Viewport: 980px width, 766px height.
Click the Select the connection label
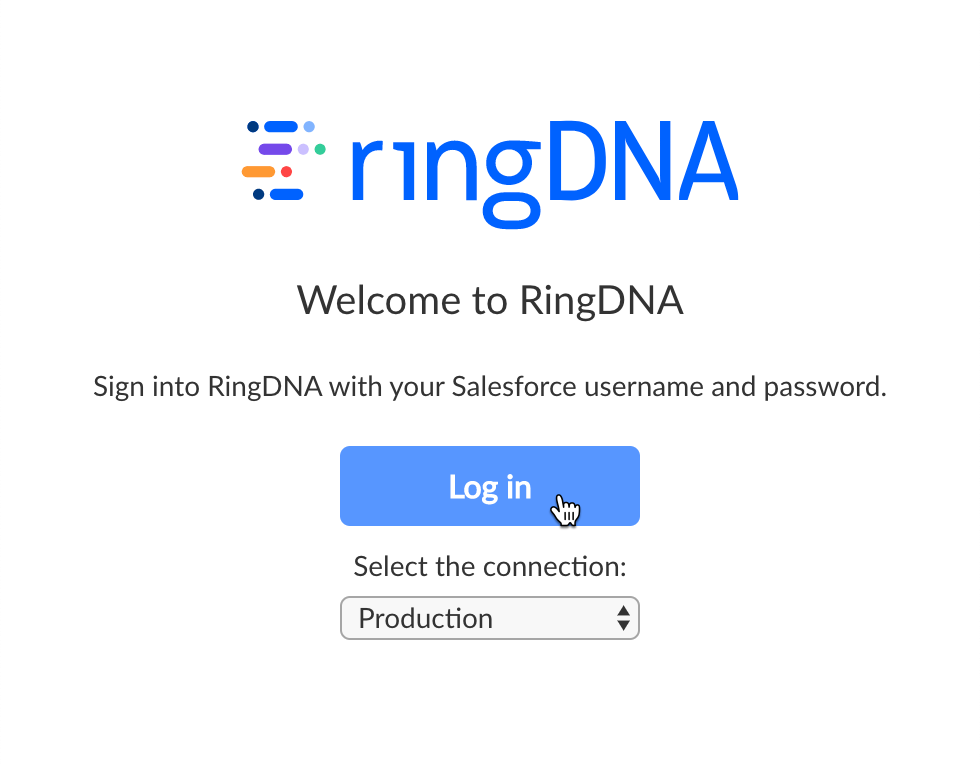[x=489, y=566]
